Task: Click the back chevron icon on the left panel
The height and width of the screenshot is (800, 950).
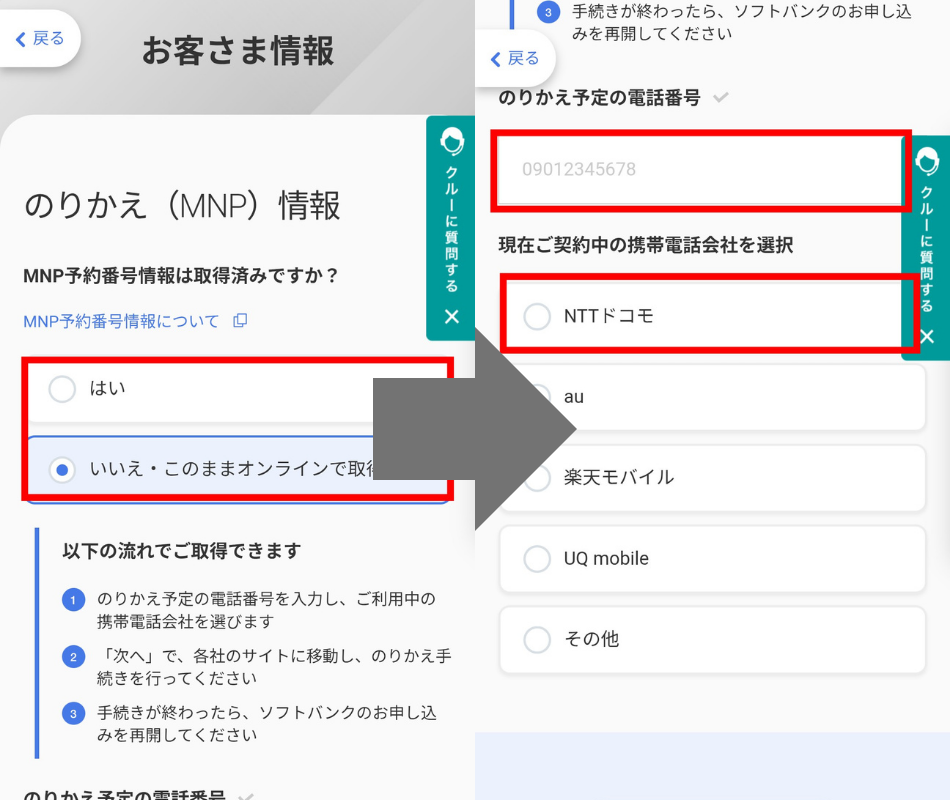Action: point(22,37)
